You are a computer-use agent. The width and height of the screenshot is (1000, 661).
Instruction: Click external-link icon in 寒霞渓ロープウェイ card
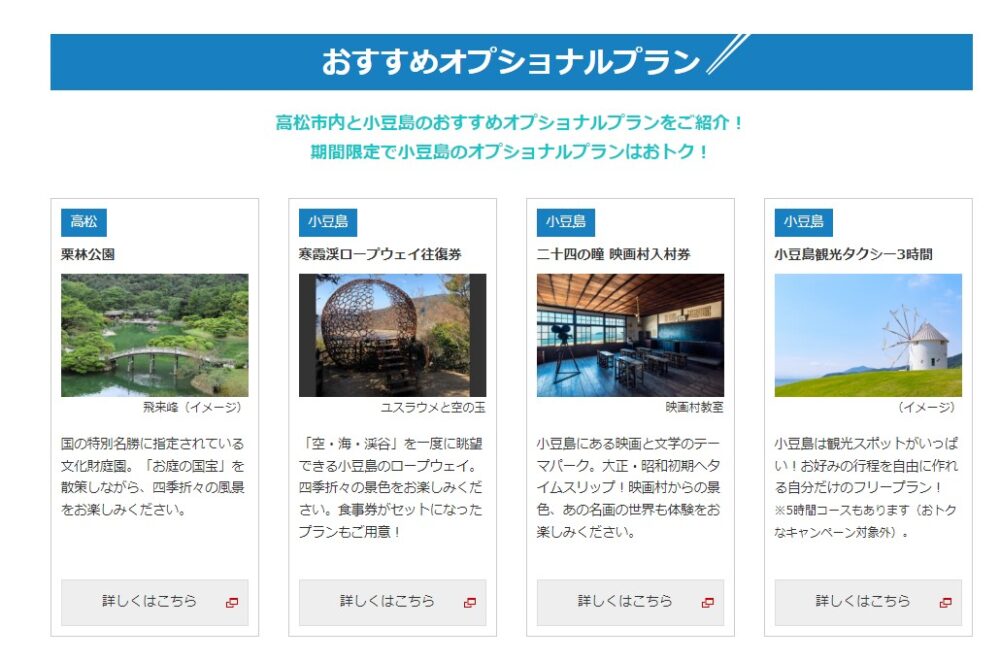pyautogui.click(x=470, y=602)
